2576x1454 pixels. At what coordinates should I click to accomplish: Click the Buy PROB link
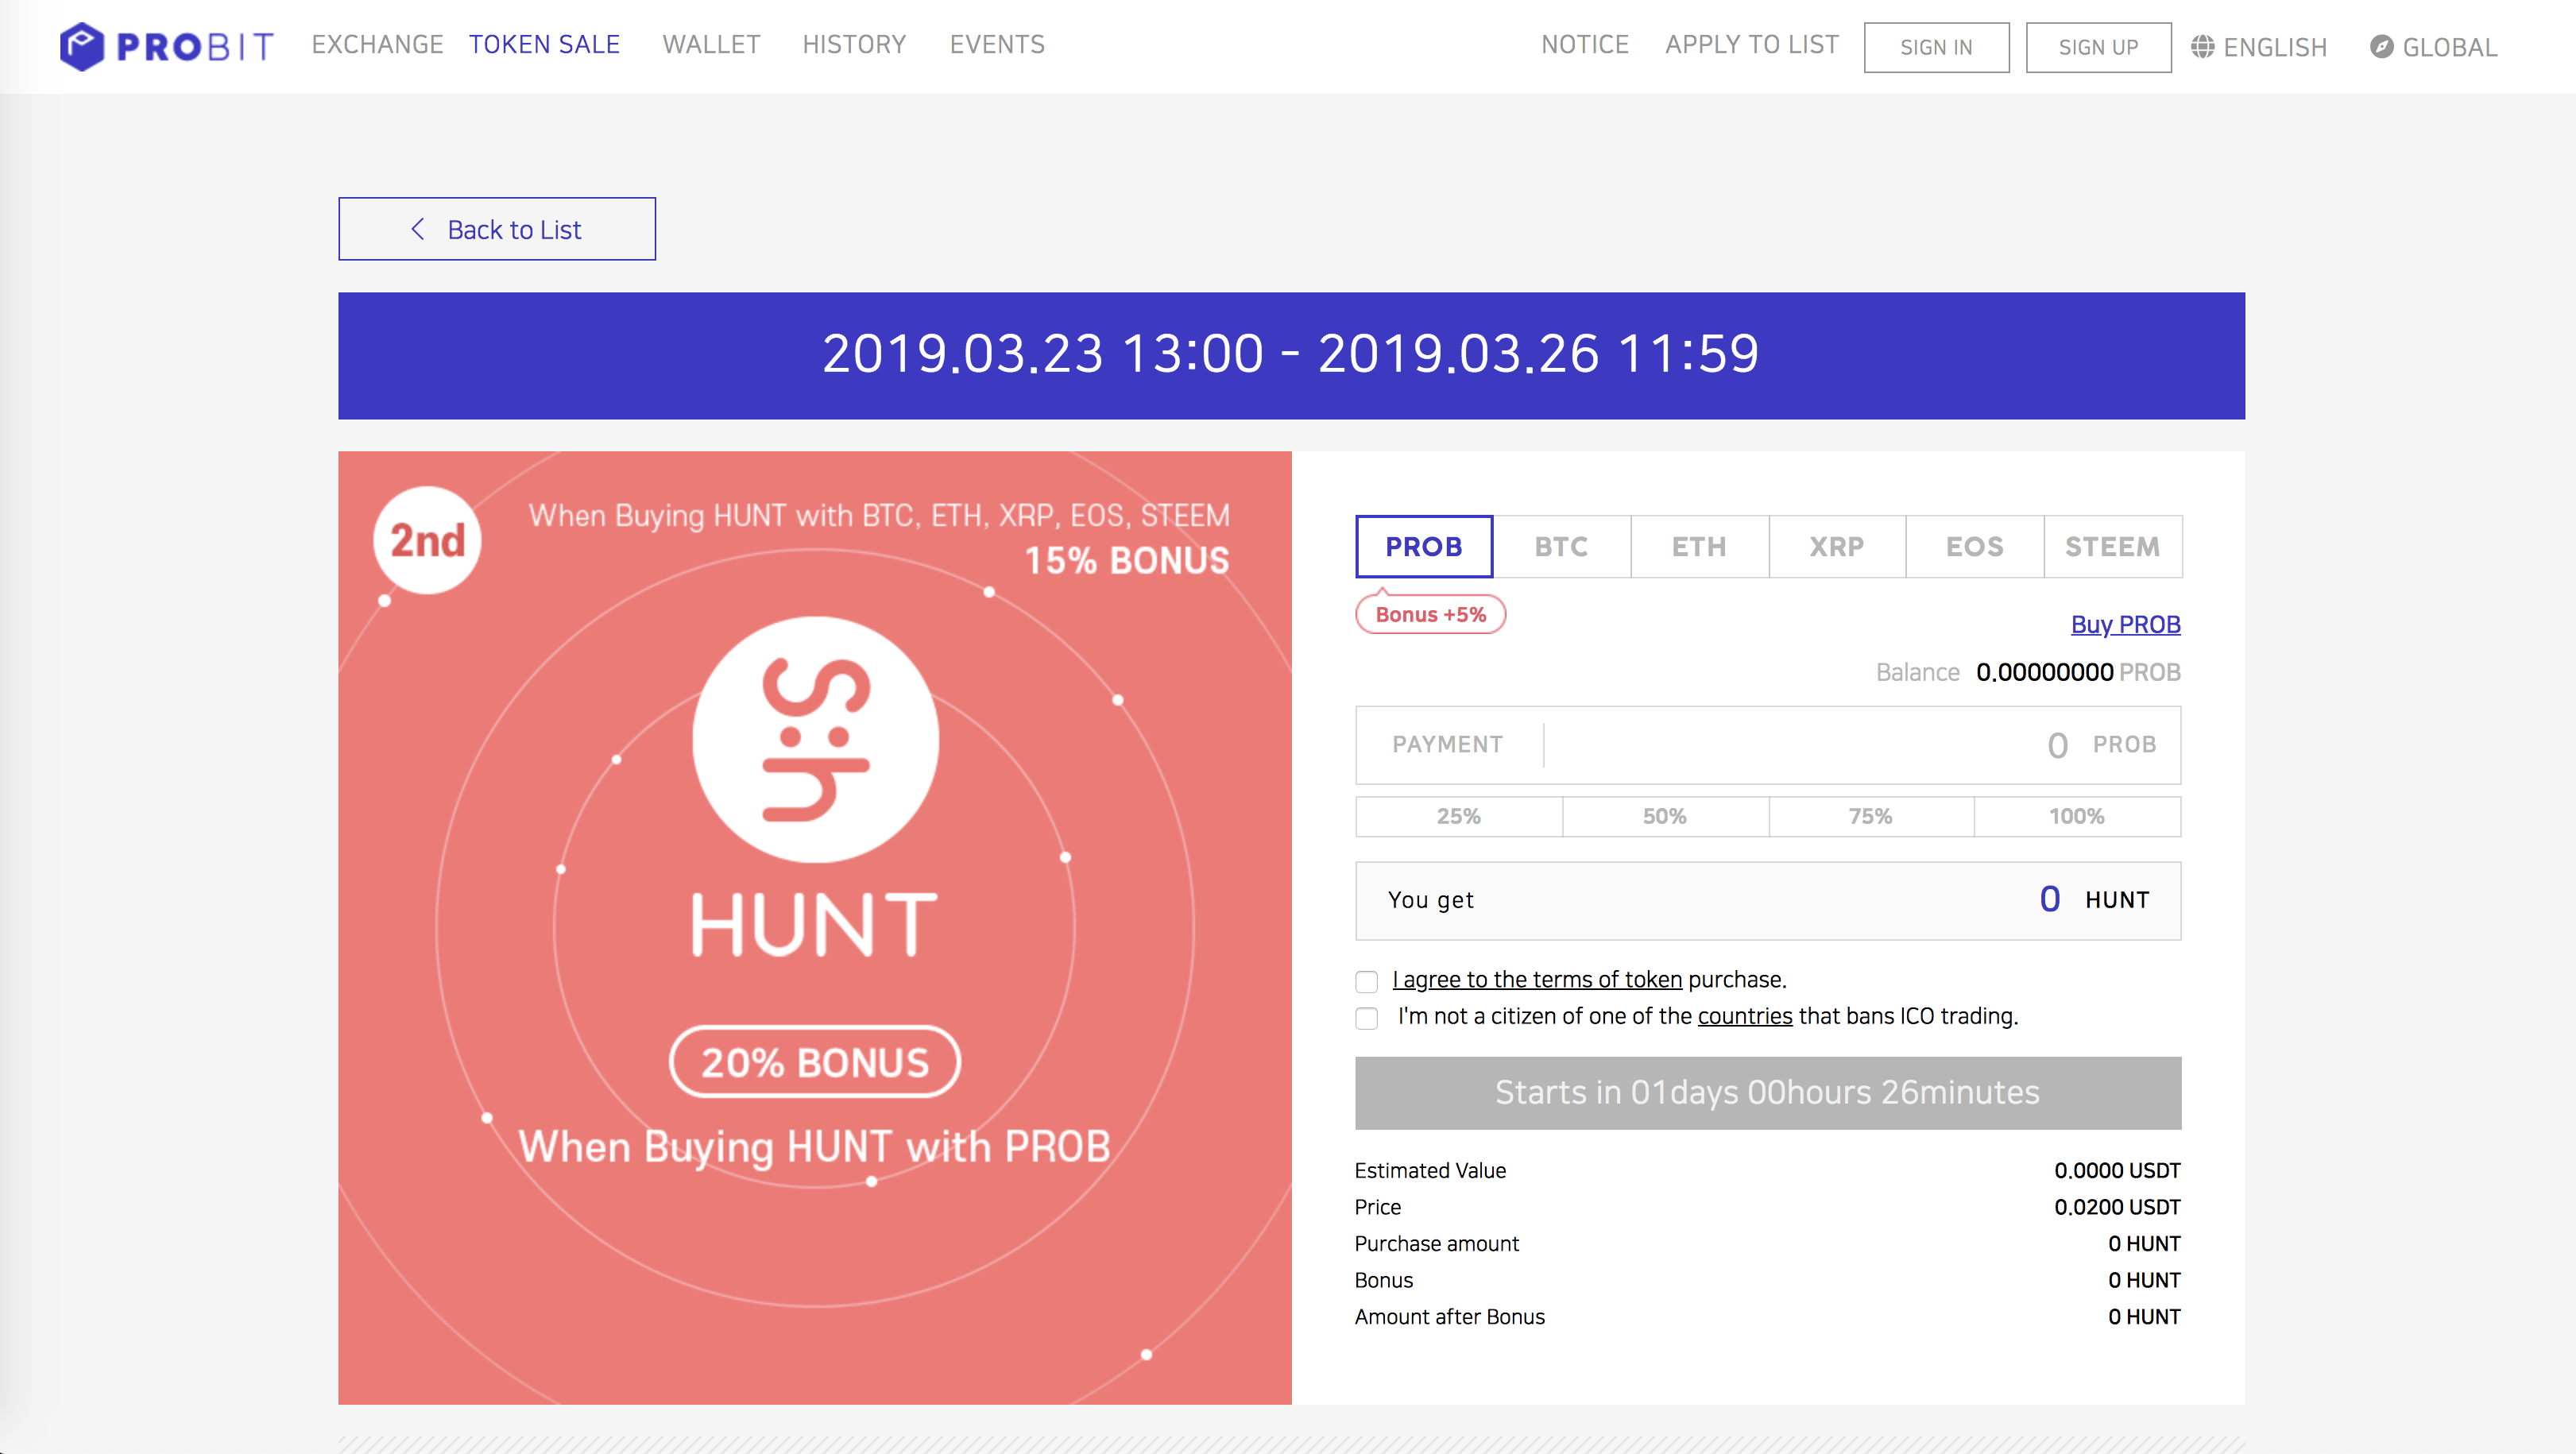tap(2125, 624)
